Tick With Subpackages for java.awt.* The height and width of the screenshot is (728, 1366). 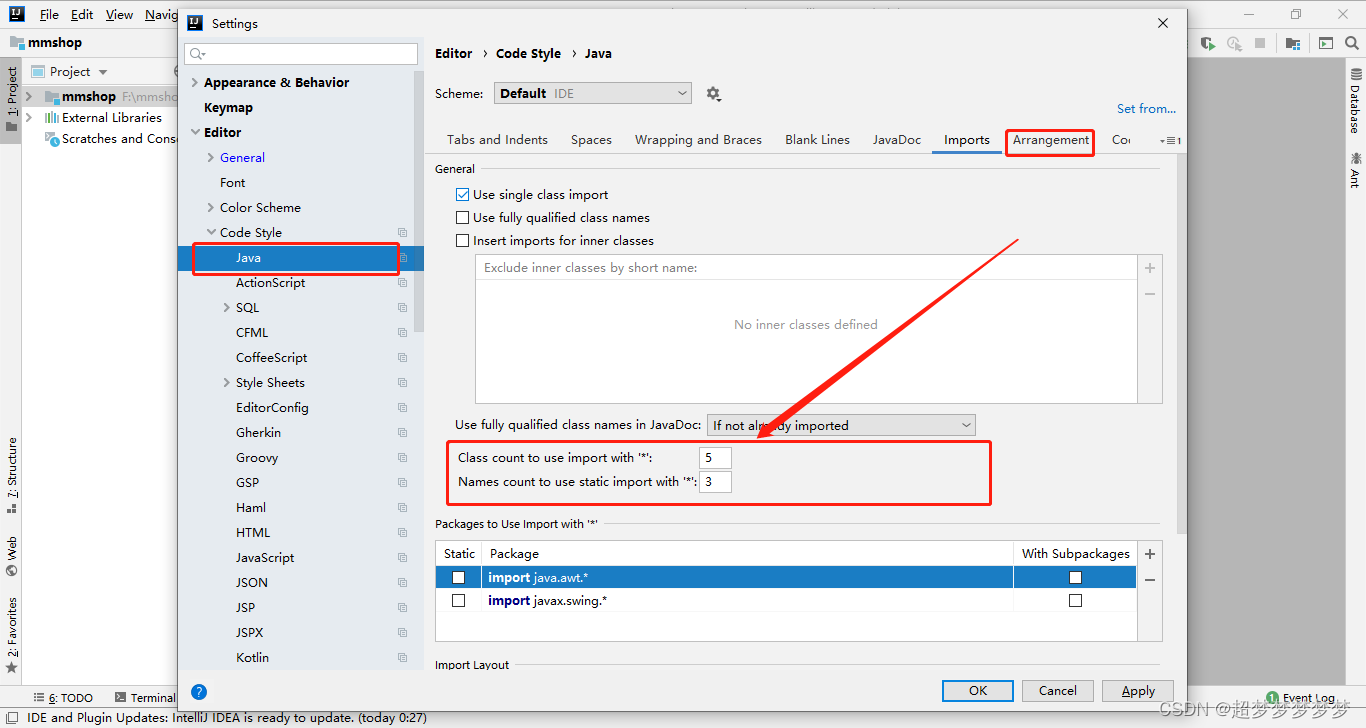[x=1075, y=578]
